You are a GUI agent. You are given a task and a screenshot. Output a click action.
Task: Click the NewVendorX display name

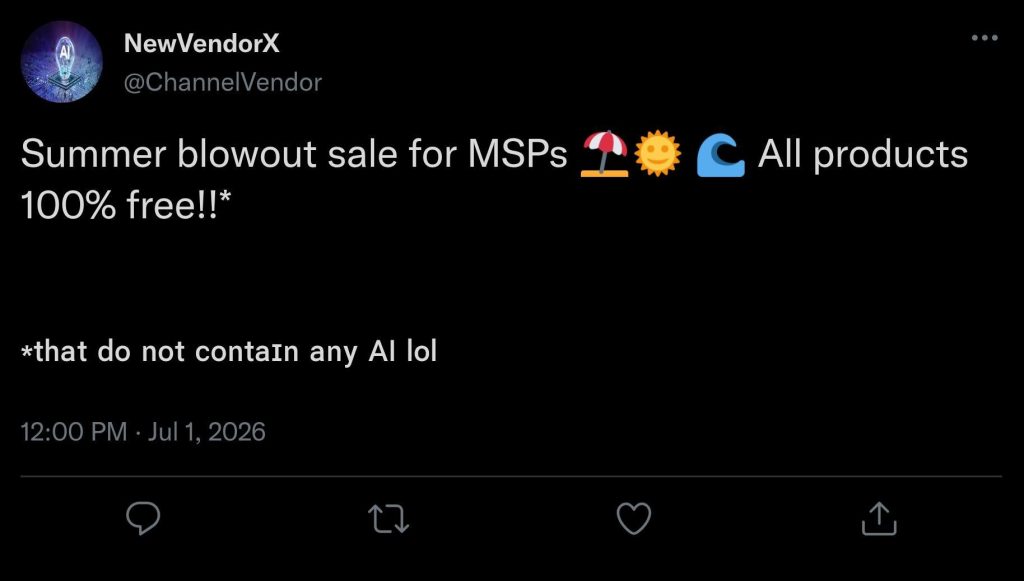[201, 44]
